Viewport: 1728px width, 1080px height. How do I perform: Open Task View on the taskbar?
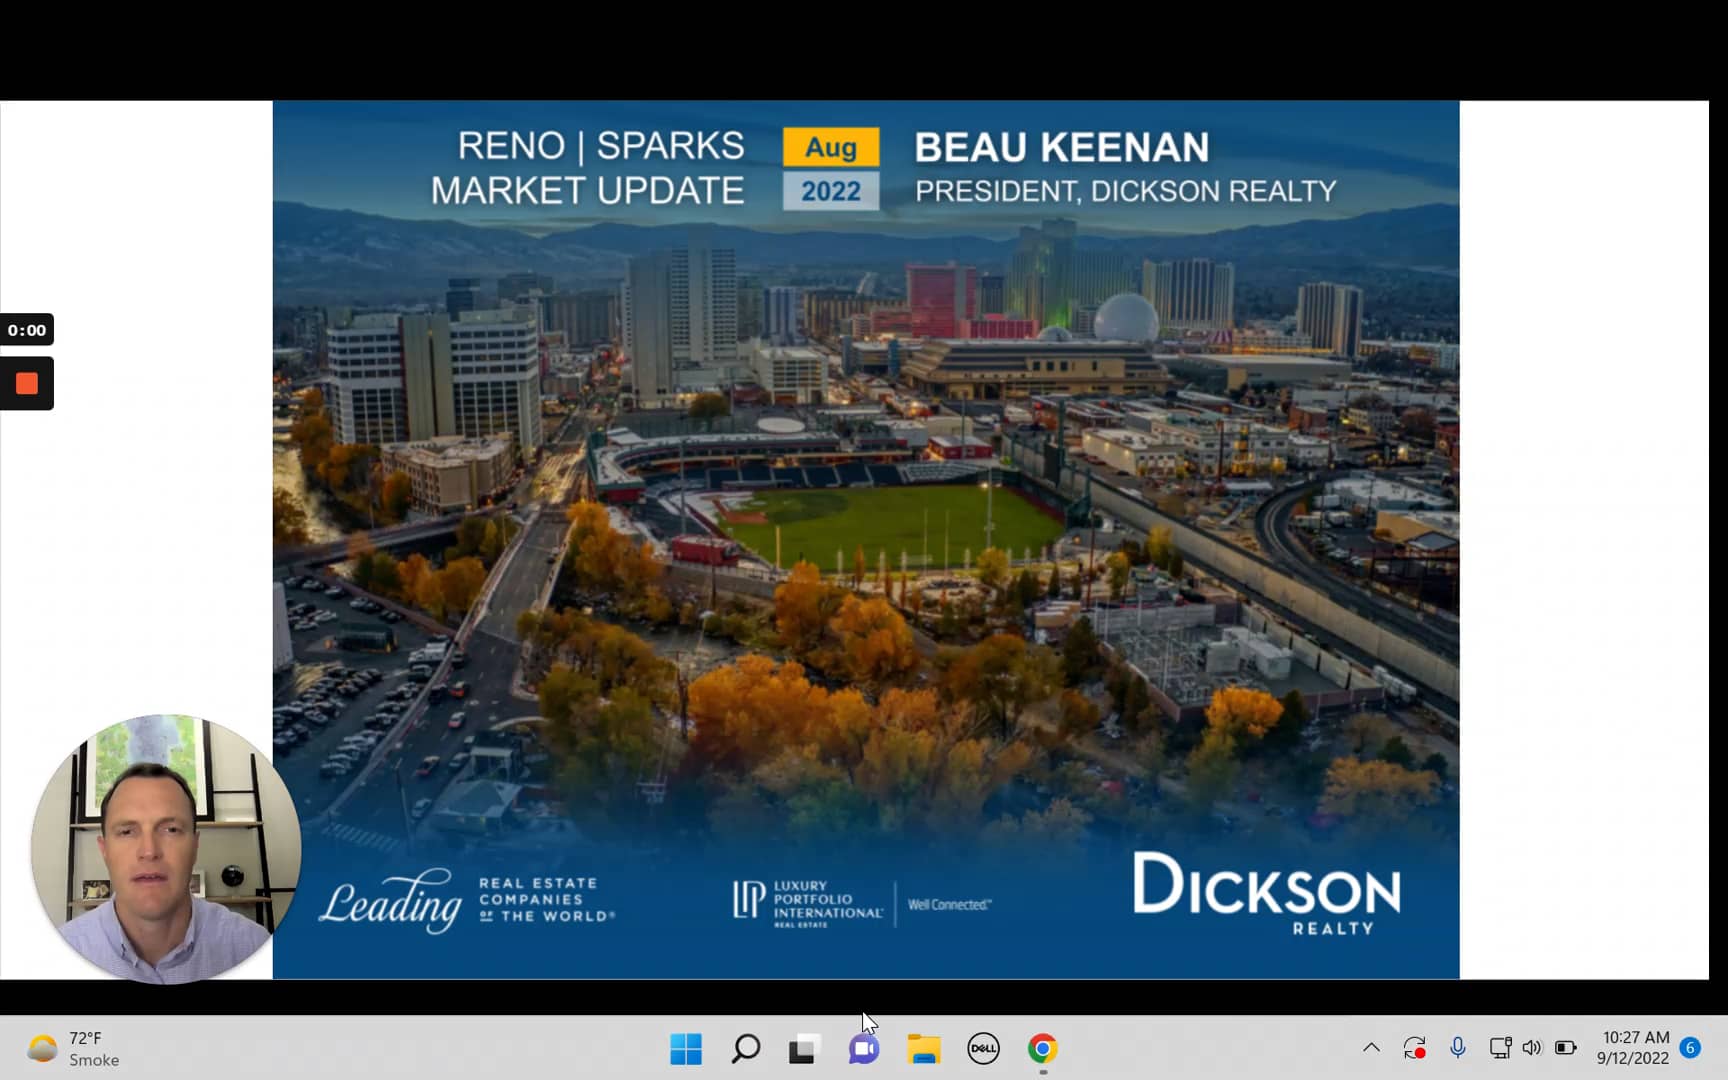coord(803,1048)
